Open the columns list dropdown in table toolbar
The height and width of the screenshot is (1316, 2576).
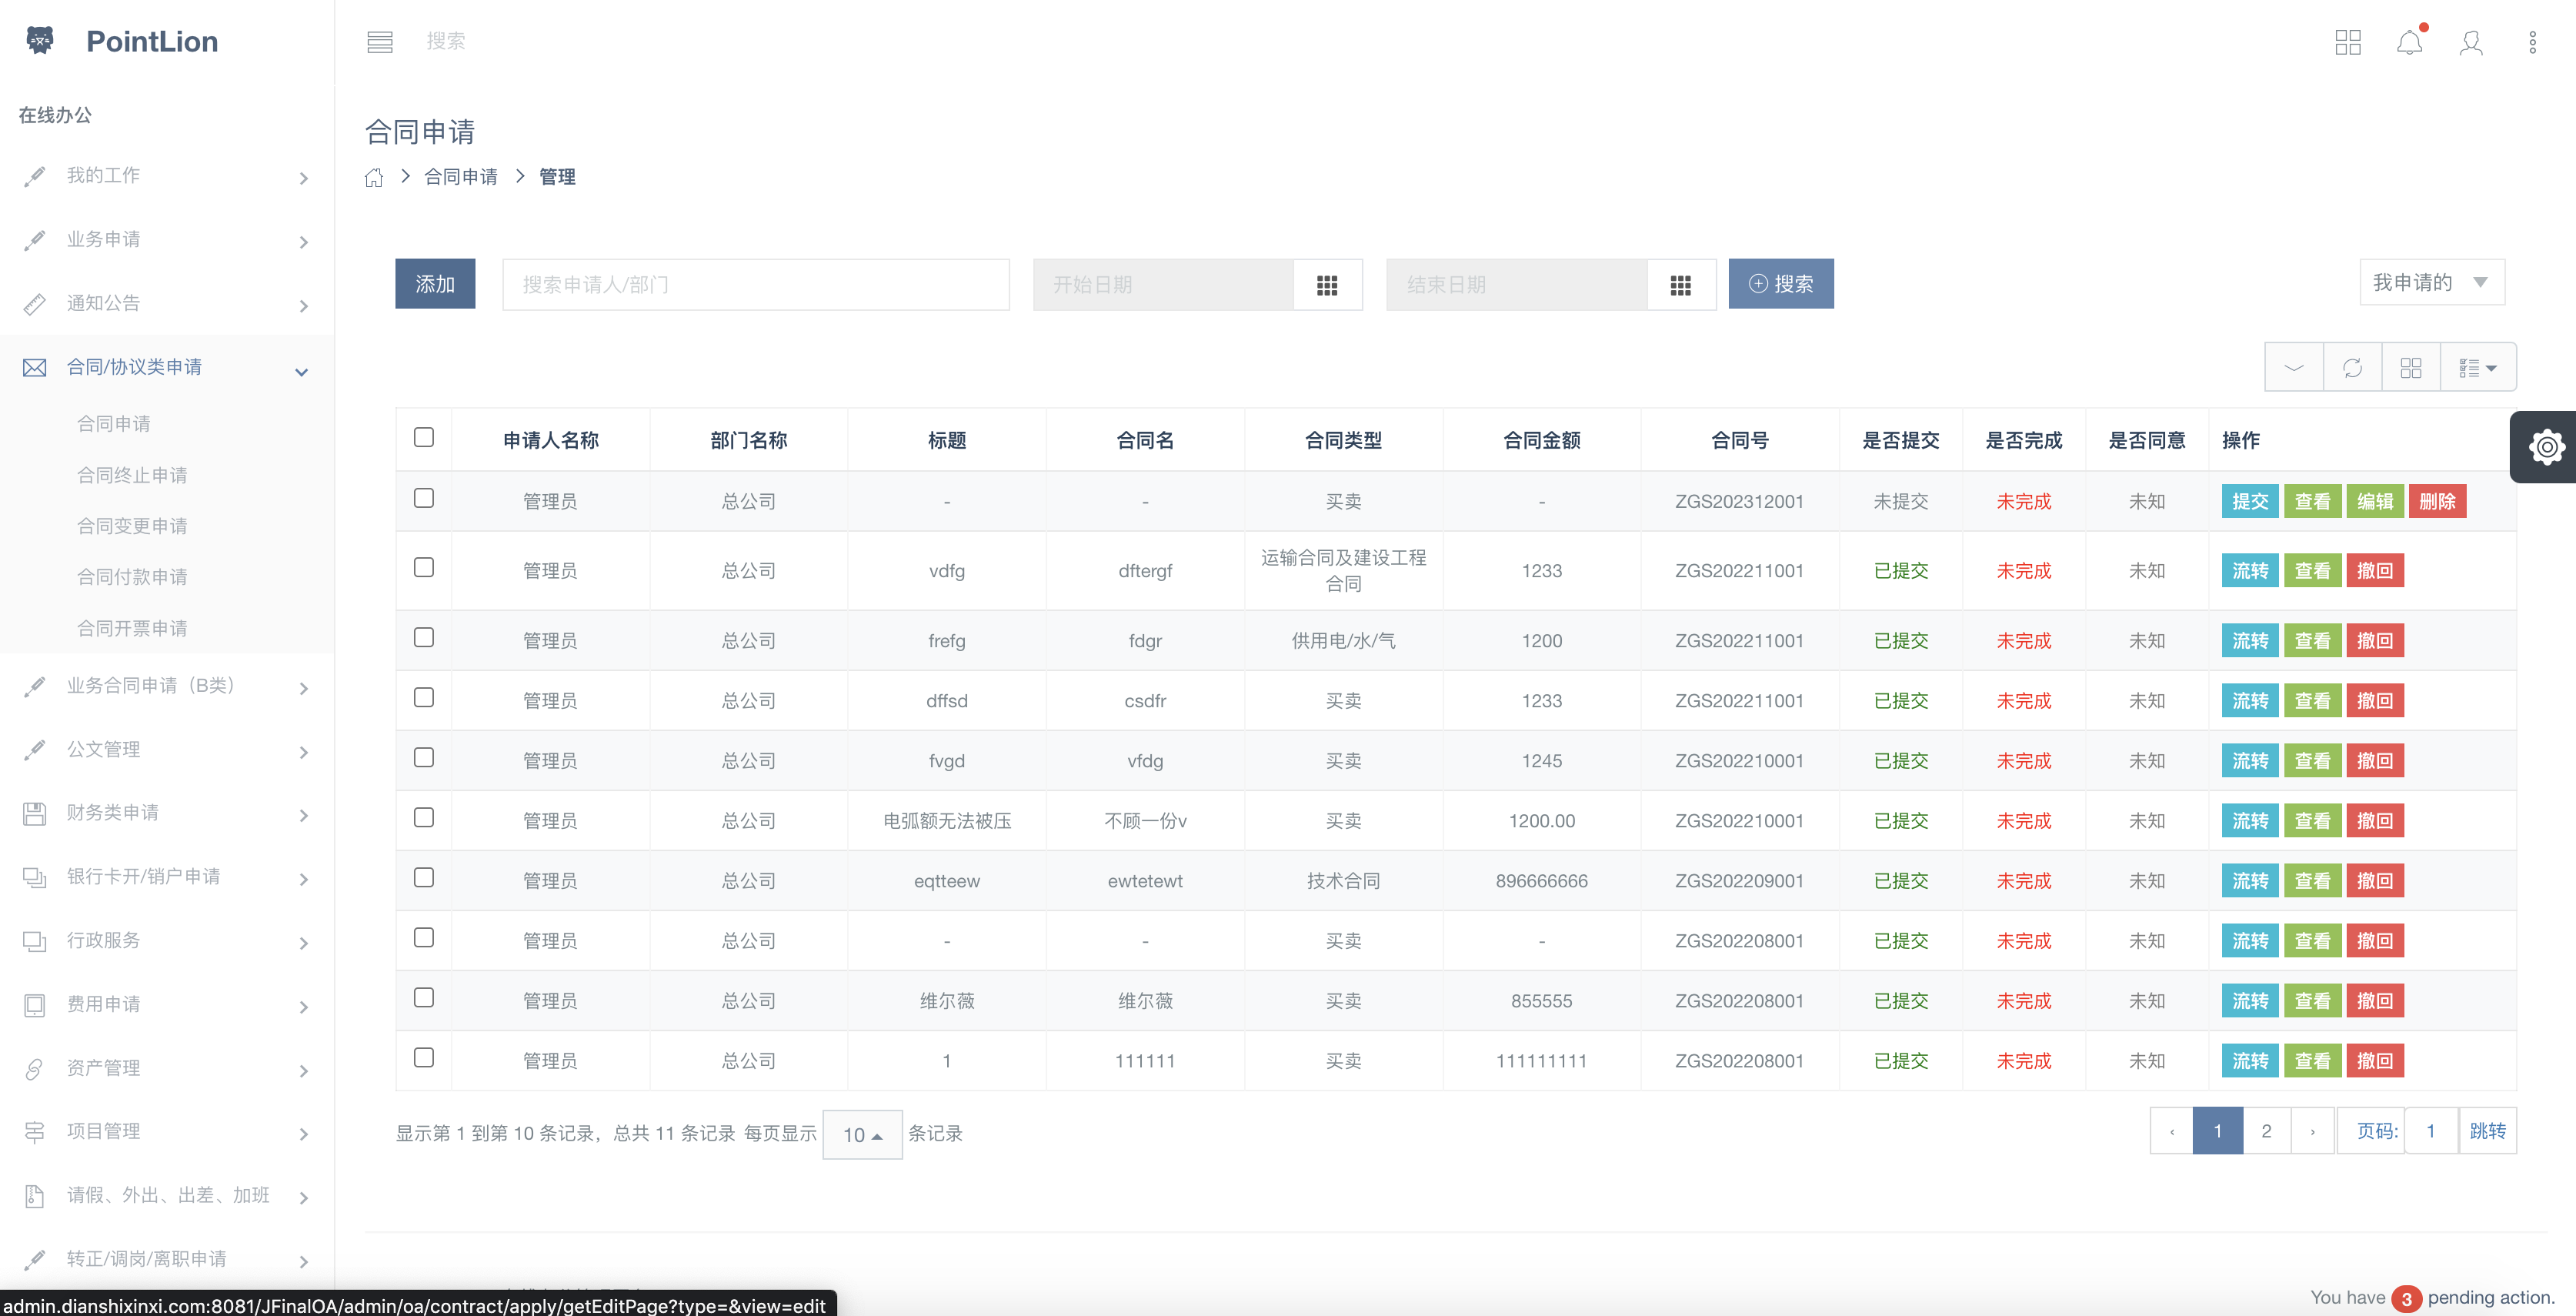click(2478, 368)
